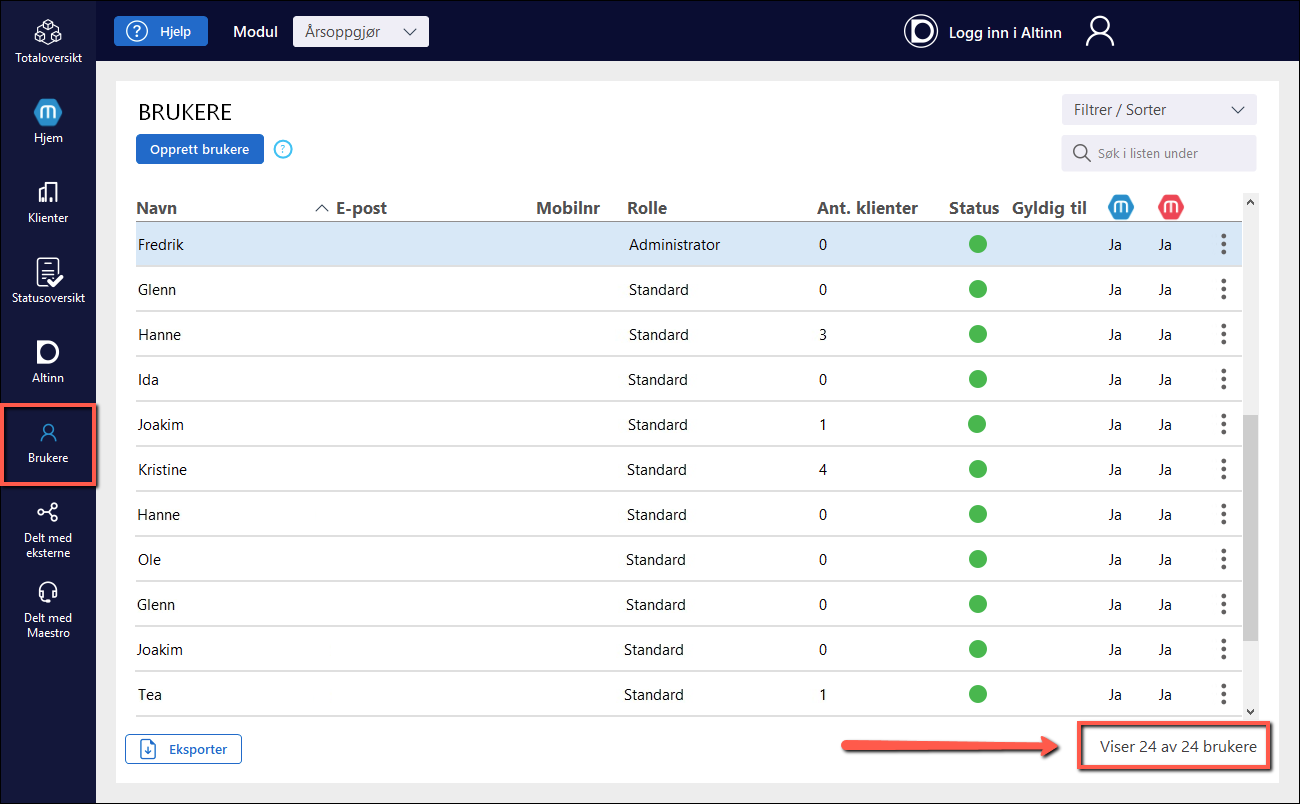The height and width of the screenshot is (804, 1300).
Task: Click Opprett brukere button
Action: point(200,149)
